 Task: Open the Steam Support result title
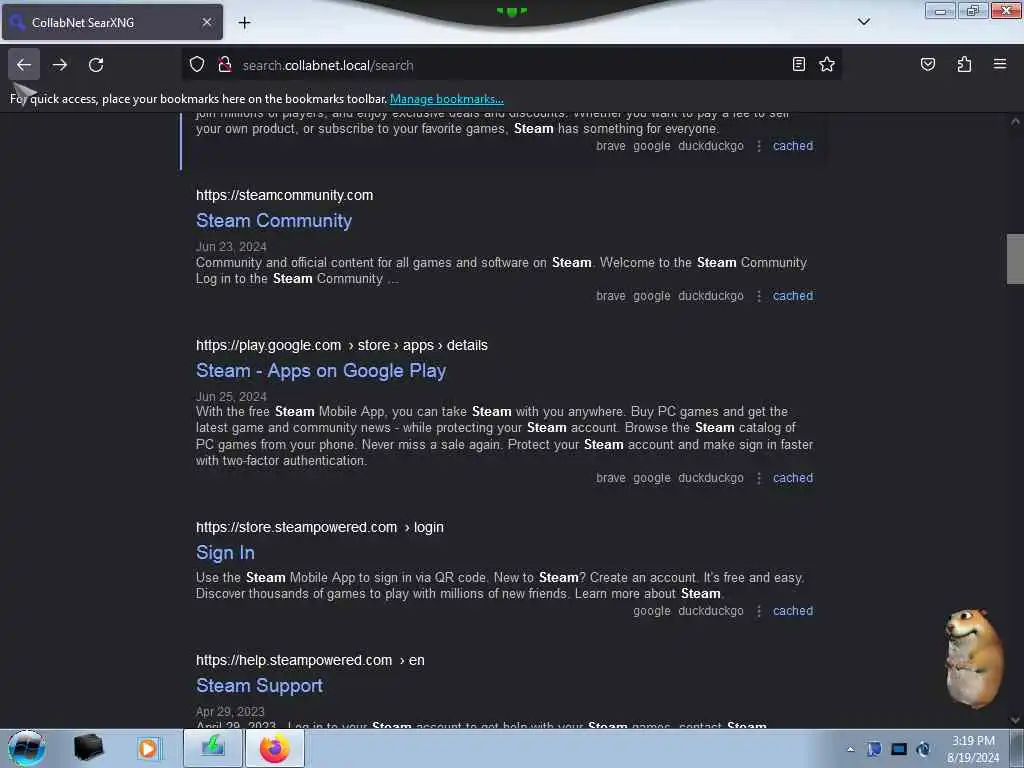tap(259, 686)
